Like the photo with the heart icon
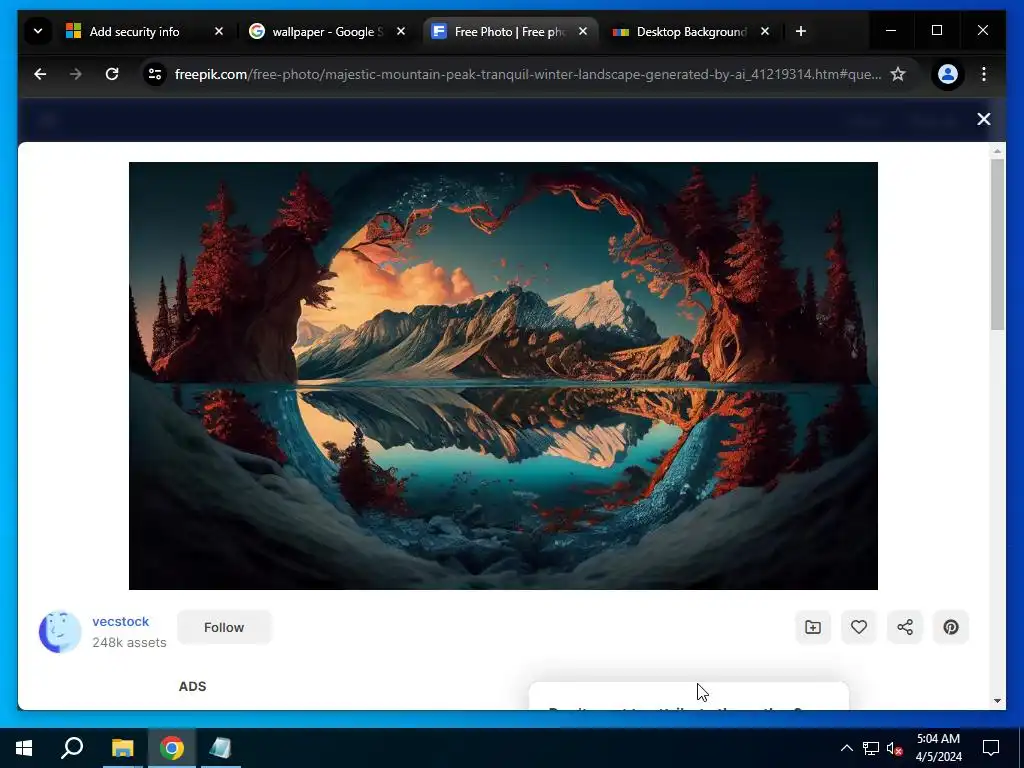The width and height of the screenshot is (1024, 768). [x=859, y=628]
